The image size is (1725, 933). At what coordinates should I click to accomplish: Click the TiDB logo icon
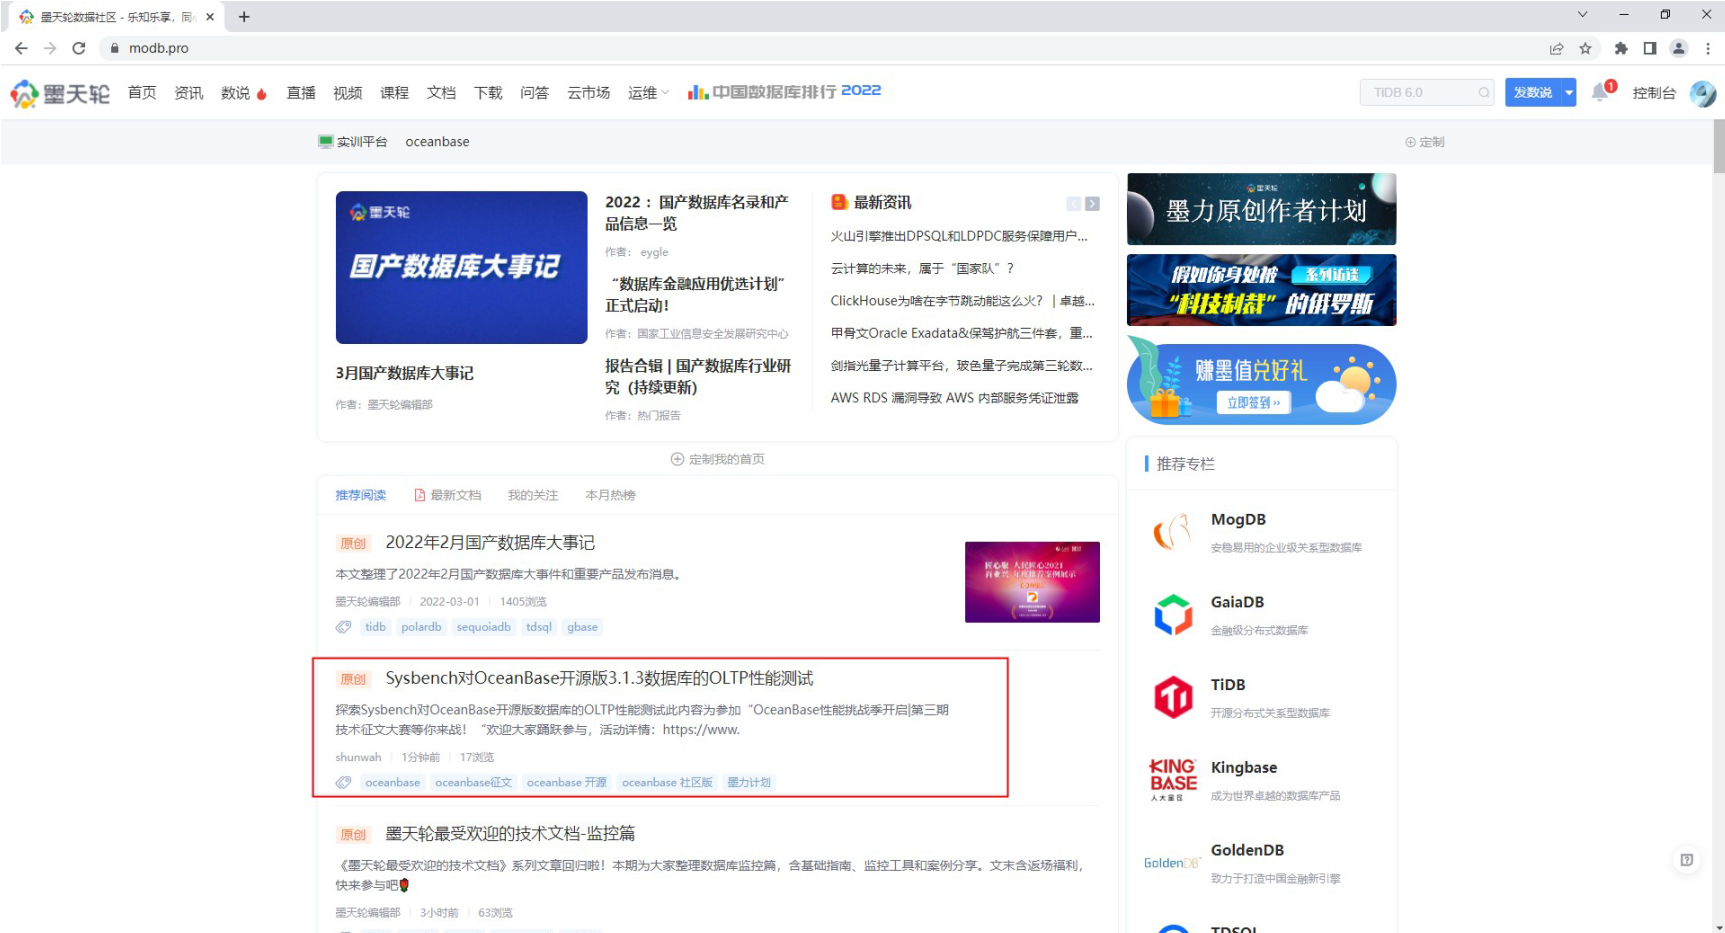(1173, 697)
